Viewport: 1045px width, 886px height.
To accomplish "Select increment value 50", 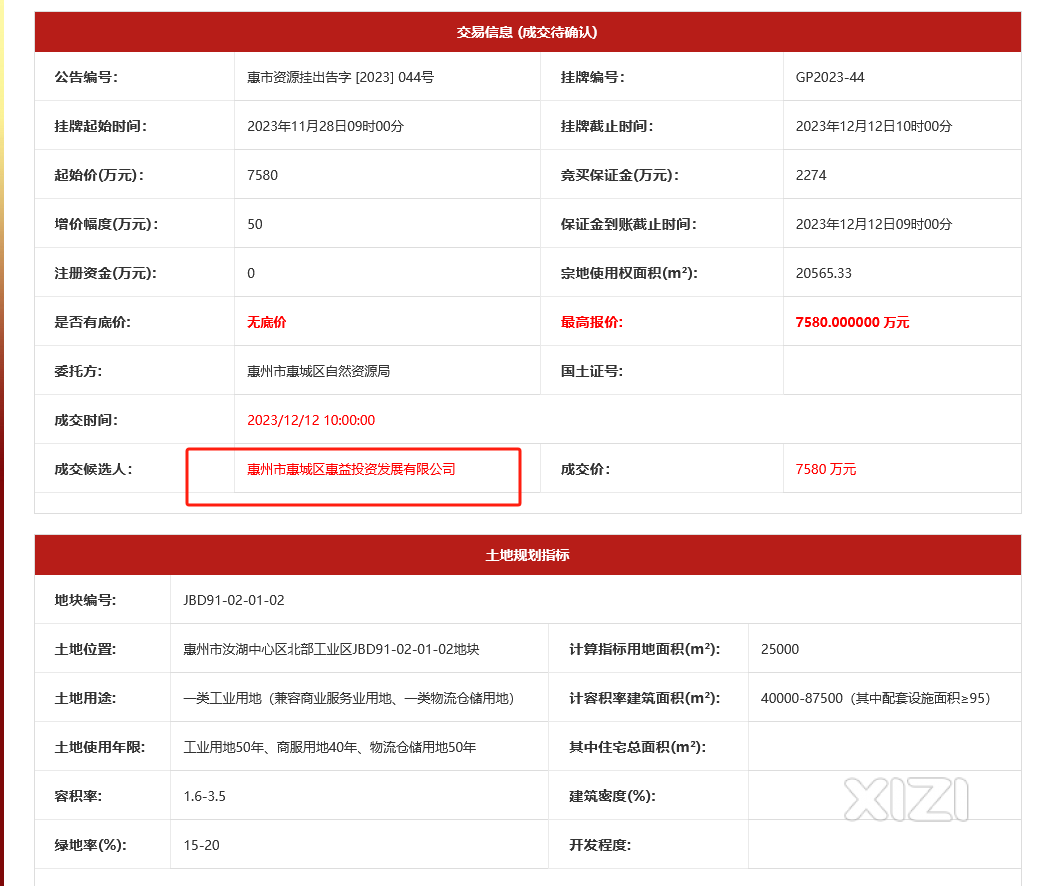I will [x=255, y=224].
